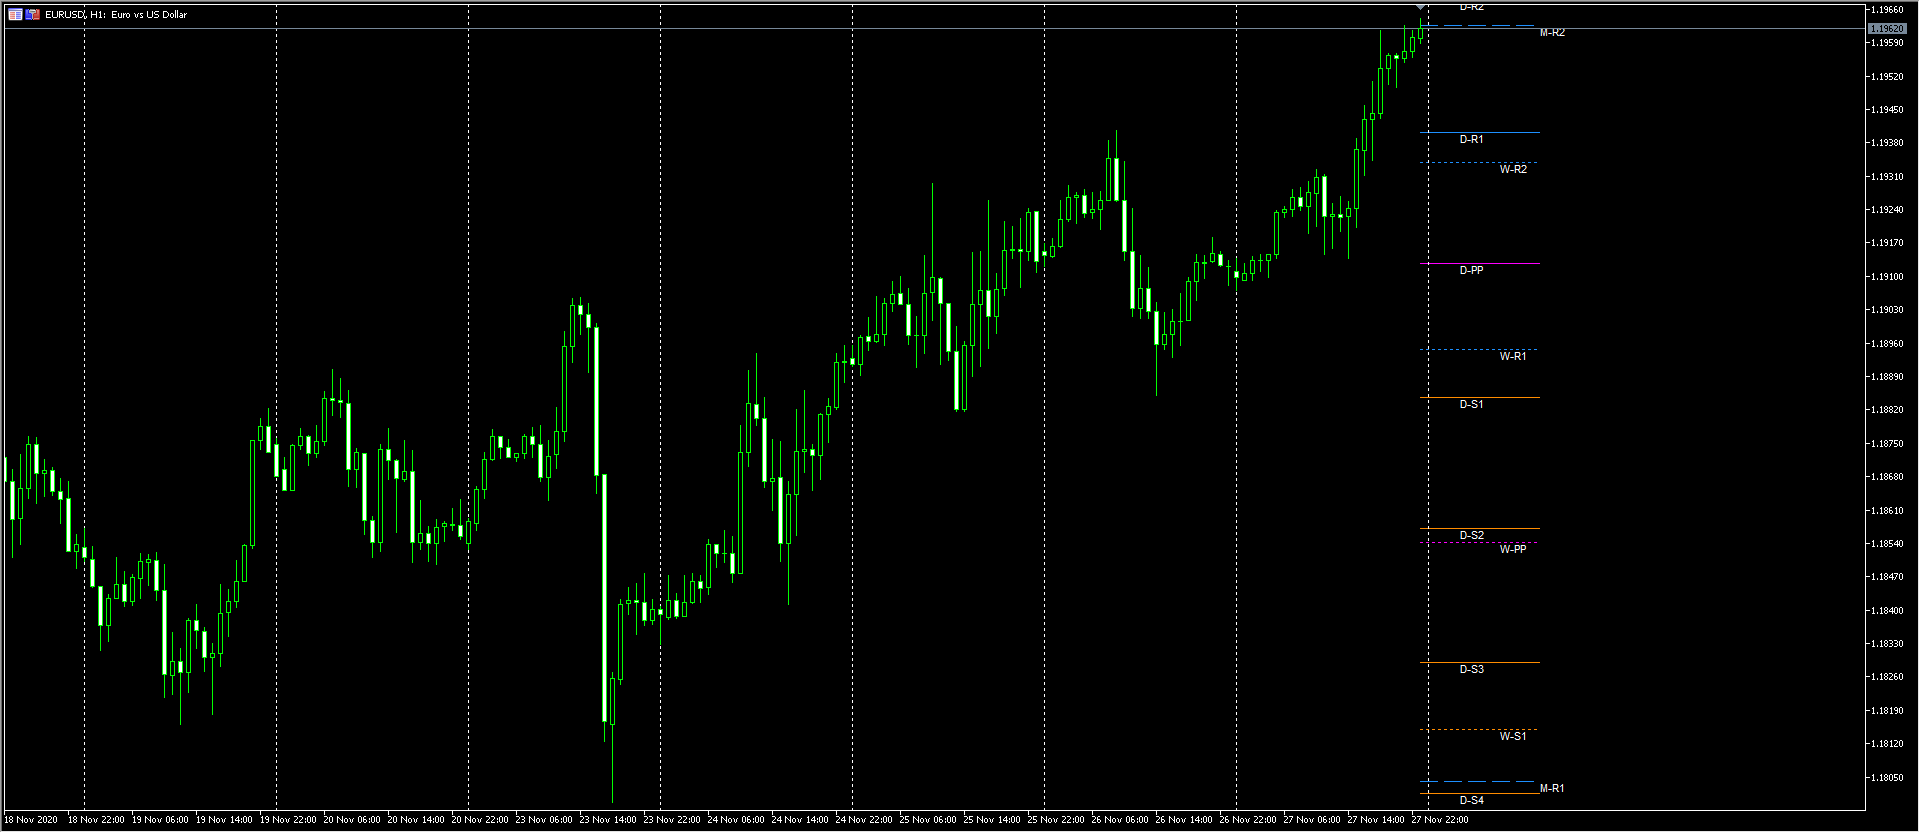Click the orange D-S3 support line

(1480, 662)
